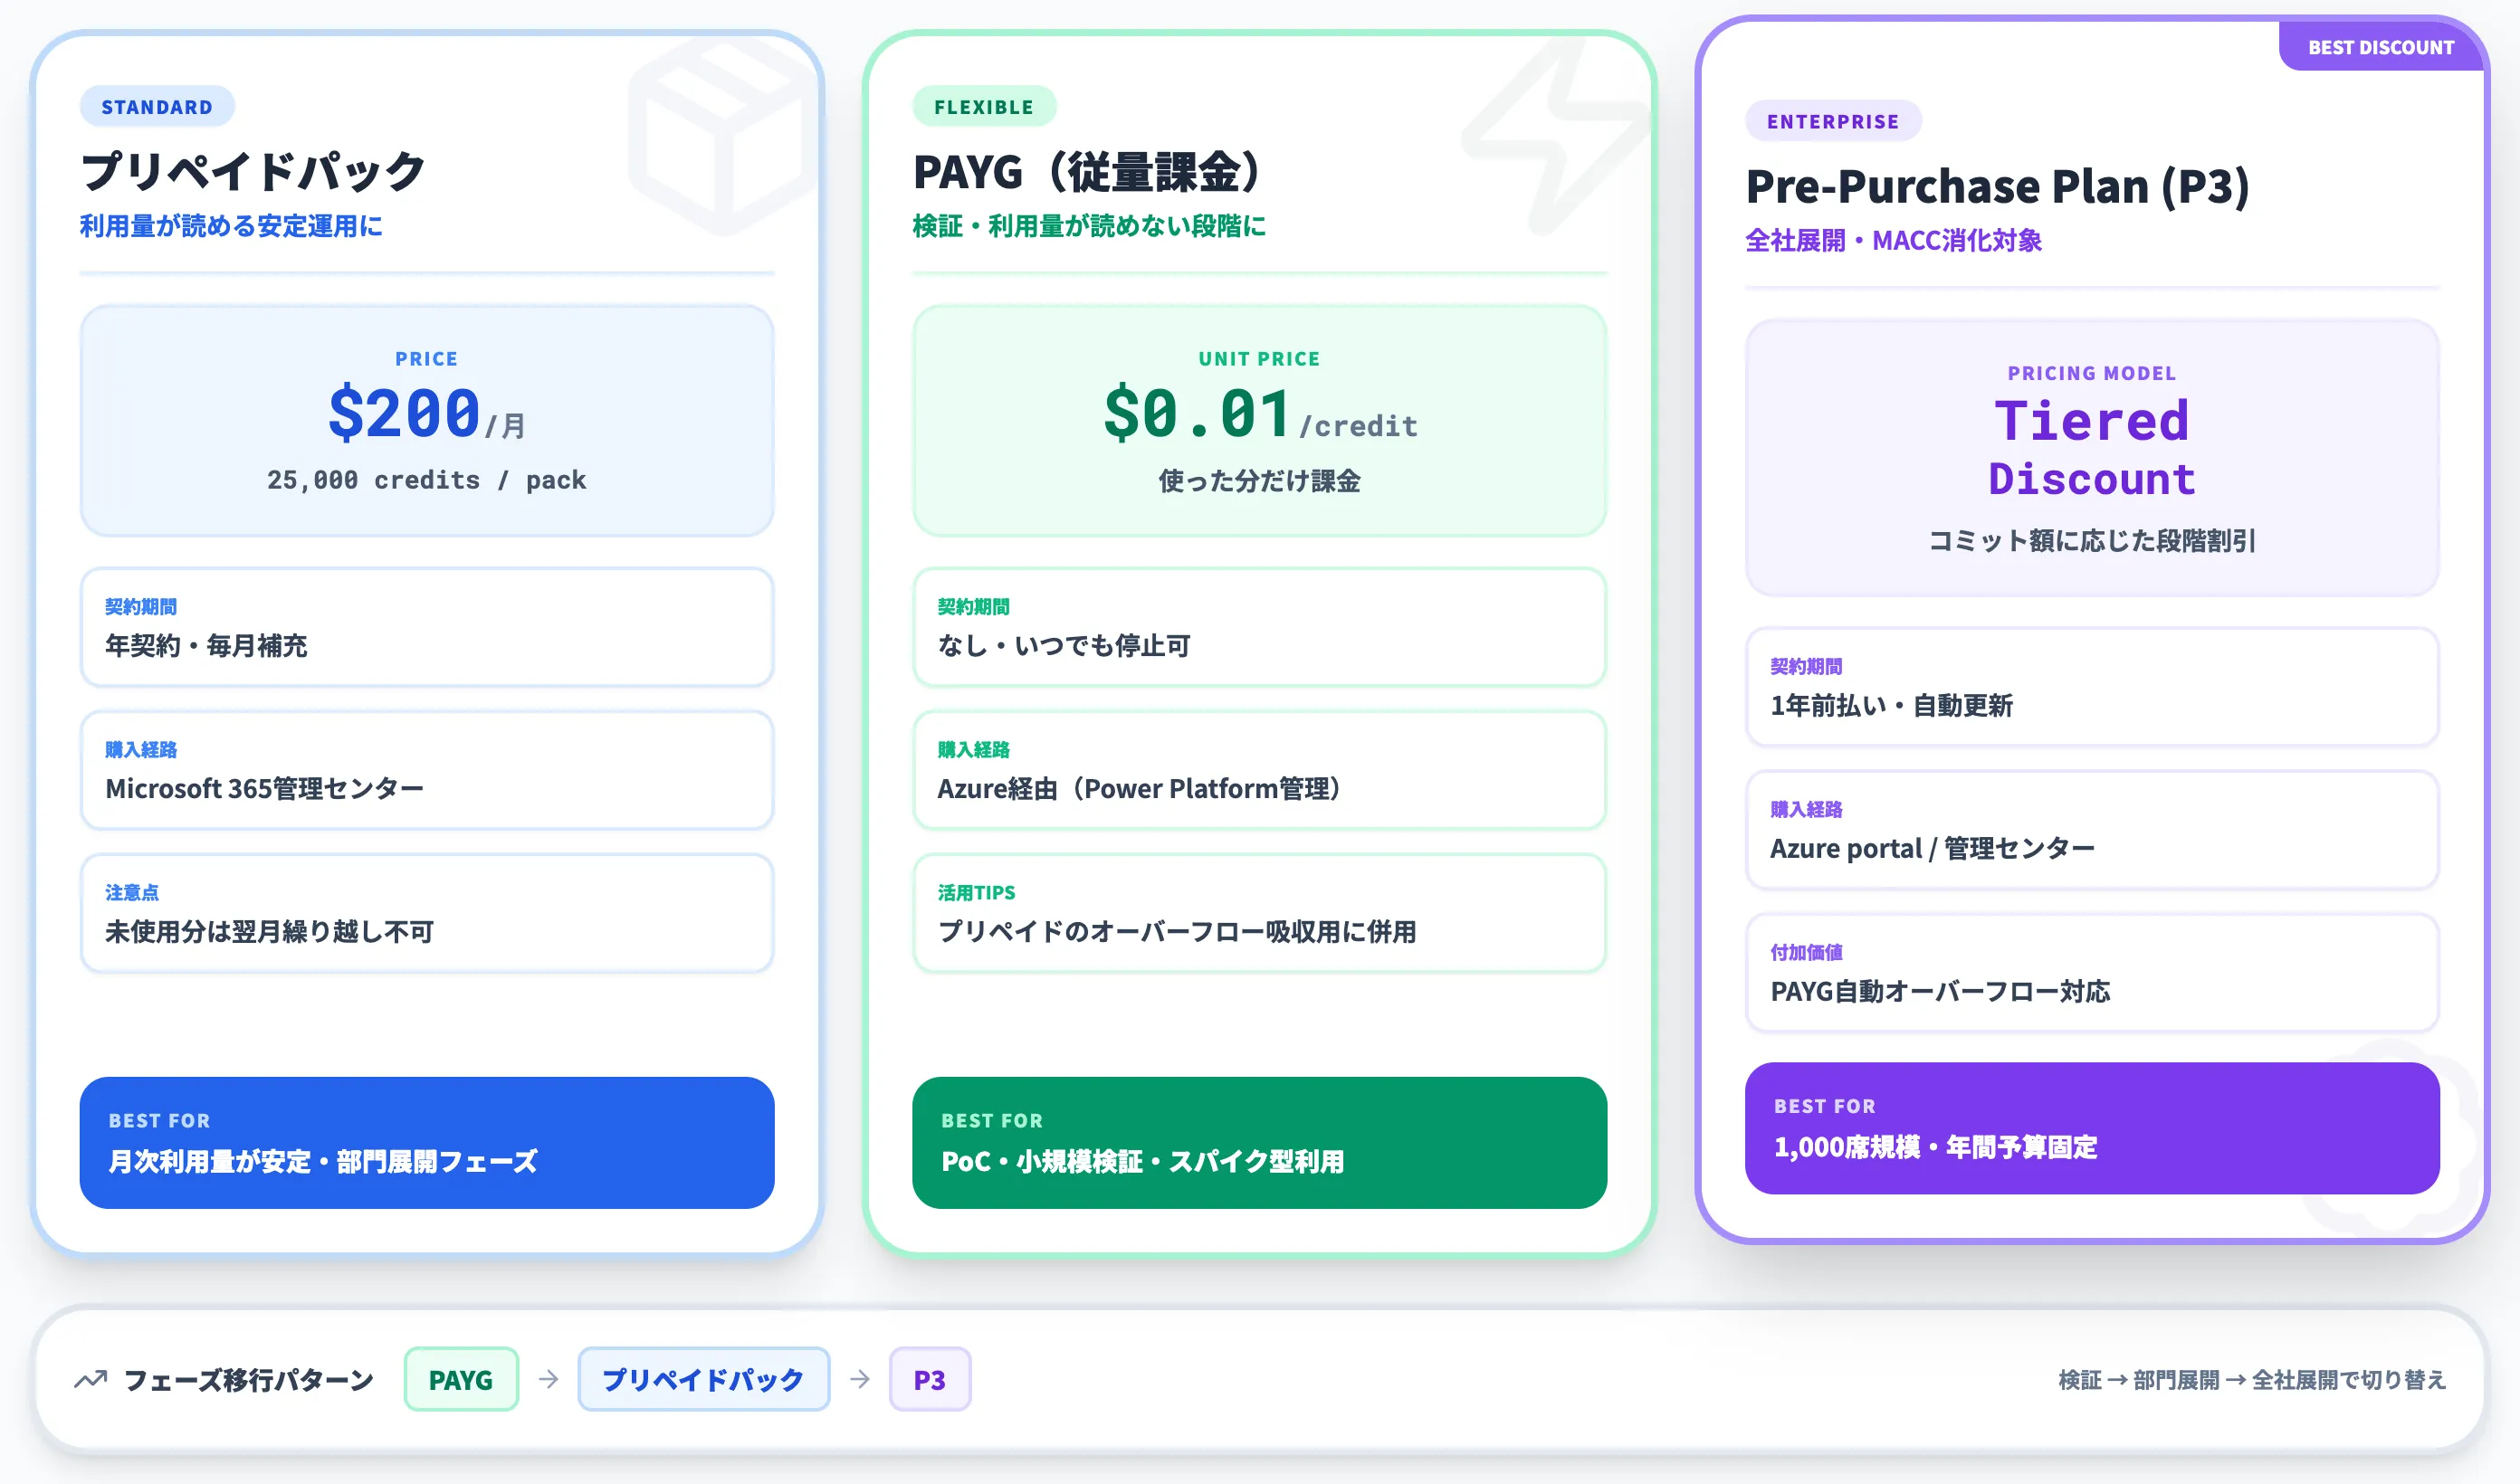Image resolution: width=2520 pixels, height=1484 pixels.
Task: Click the 未使用分は翌月繰り越し不可 row
Action: (x=427, y=913)
